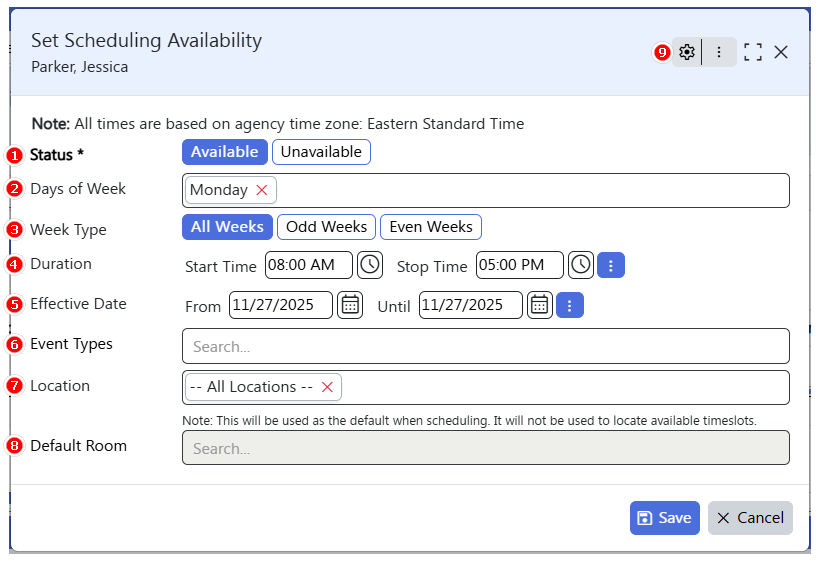This screenshot has width=819, height=563.
Task: Click the From date field
Action: pyautogui.click(x=280, y=305)
